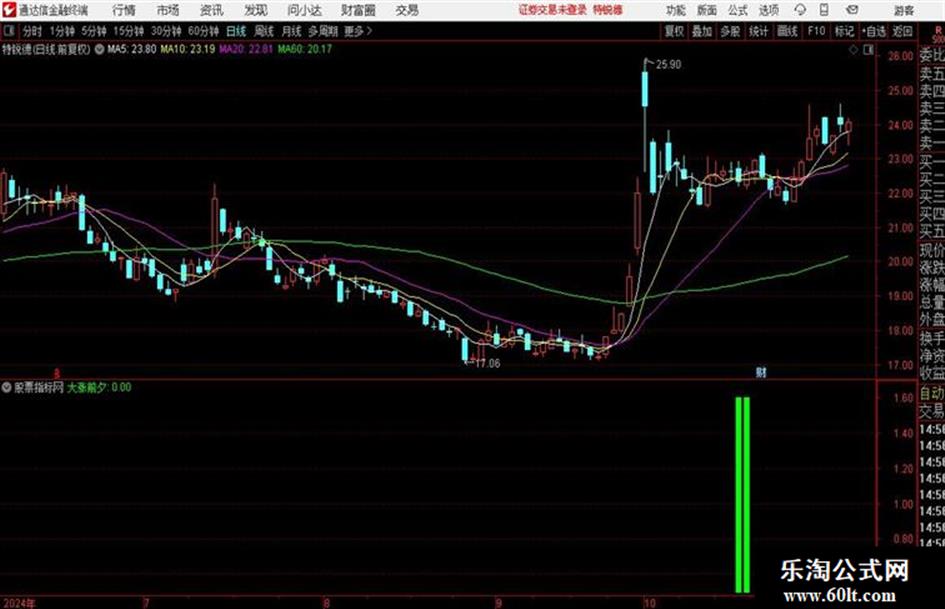Switch to the 1分钟 period
The width and height of the screenshot is (945, 609).
62,31
